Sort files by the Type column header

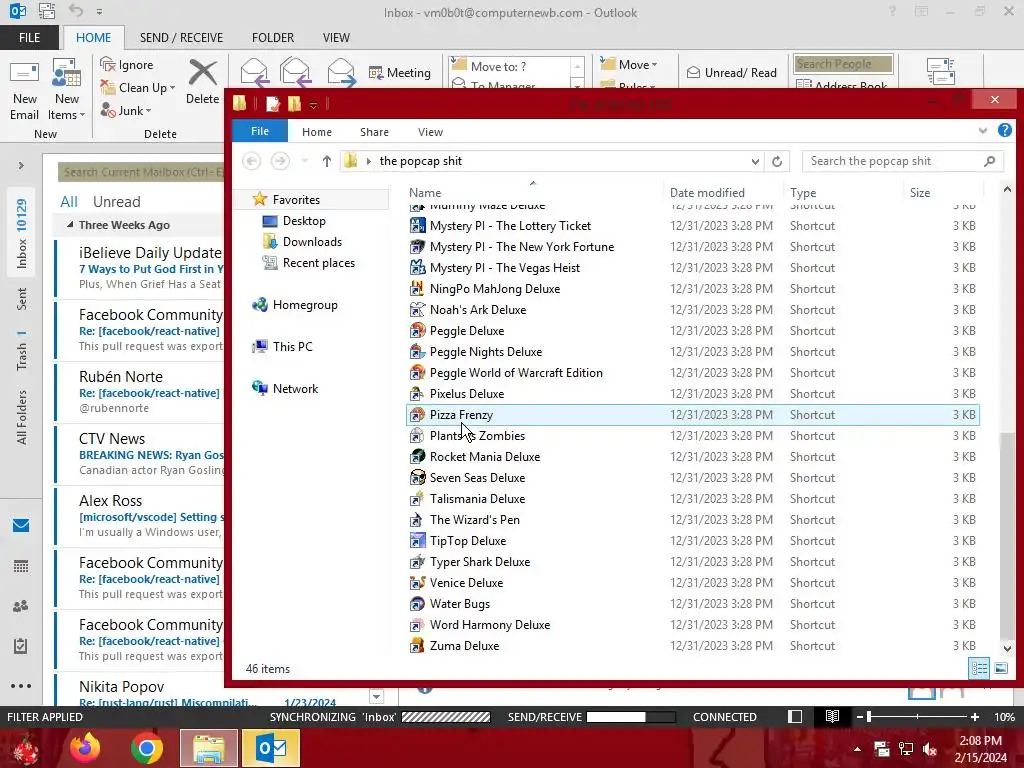[844, 193]
